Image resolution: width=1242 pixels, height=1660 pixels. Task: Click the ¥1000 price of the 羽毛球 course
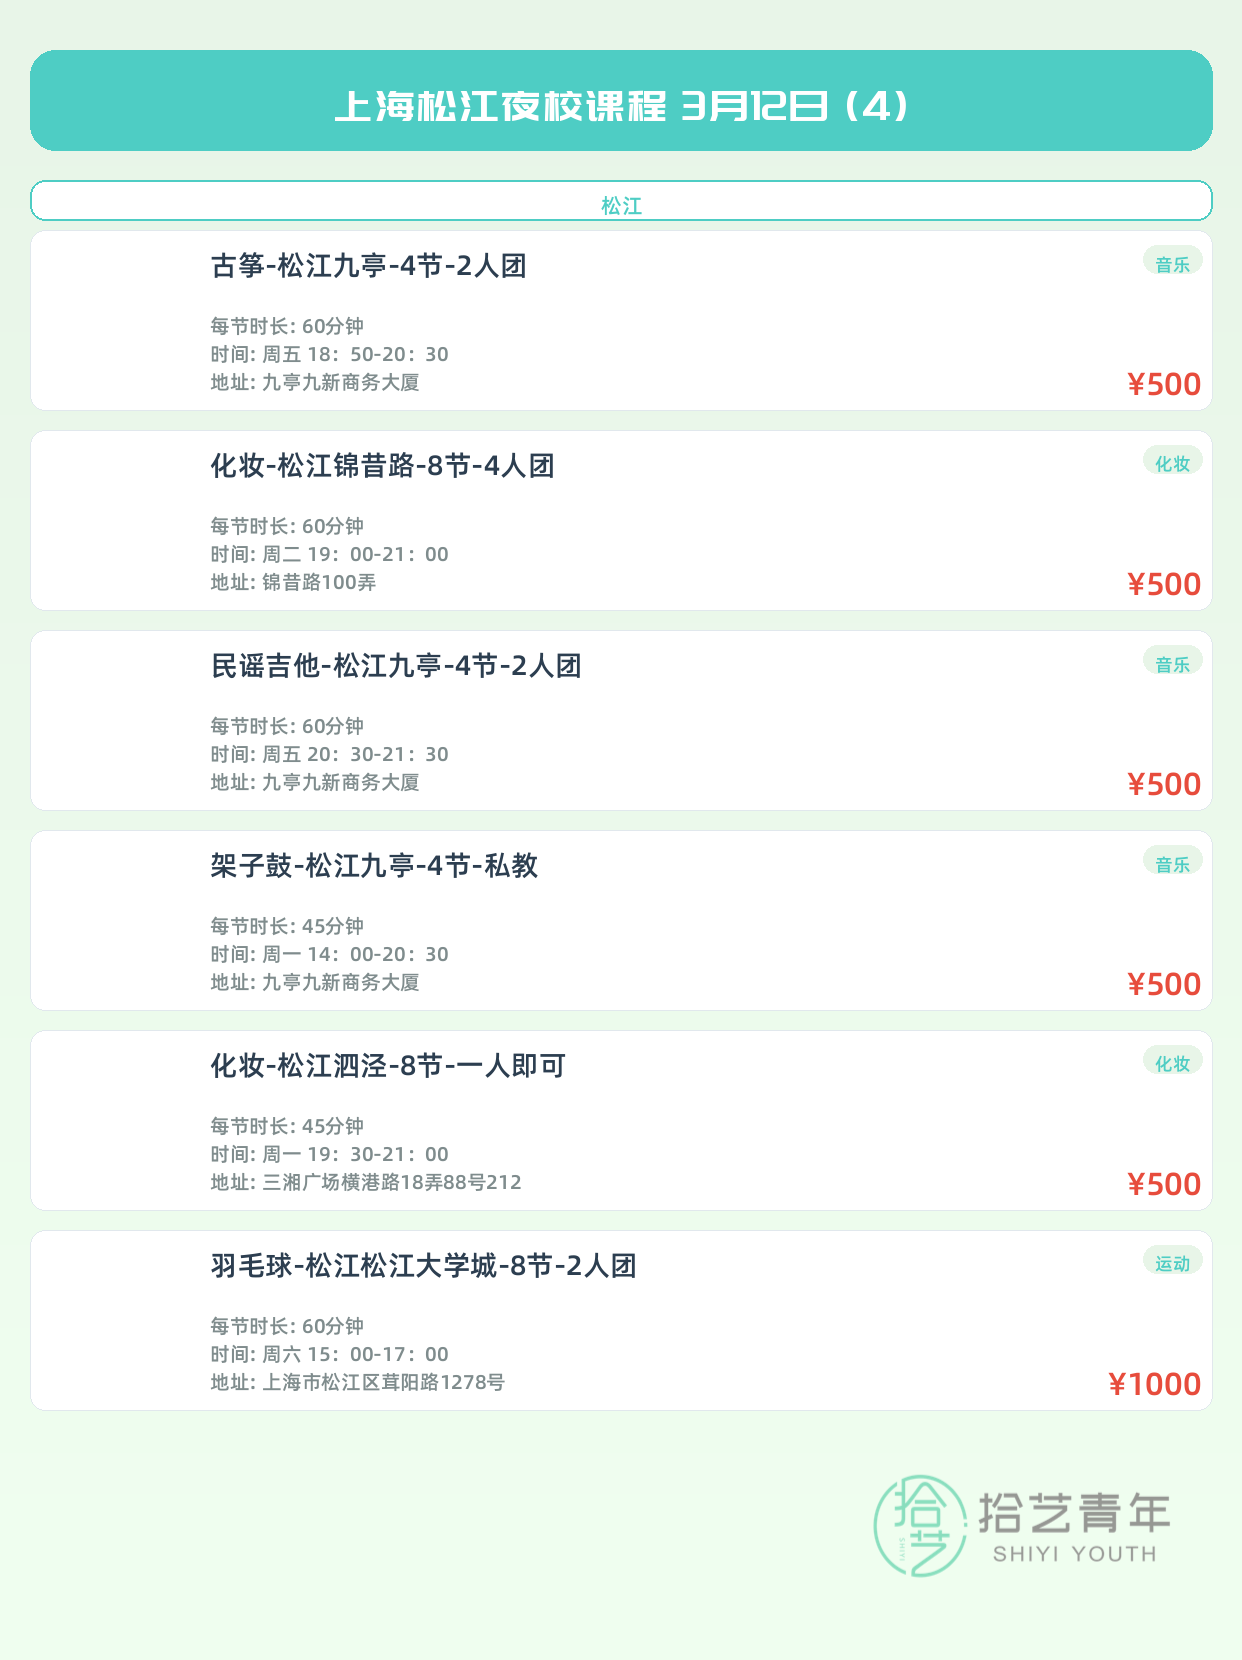pyautogui.click(x=1154, y=1384)
